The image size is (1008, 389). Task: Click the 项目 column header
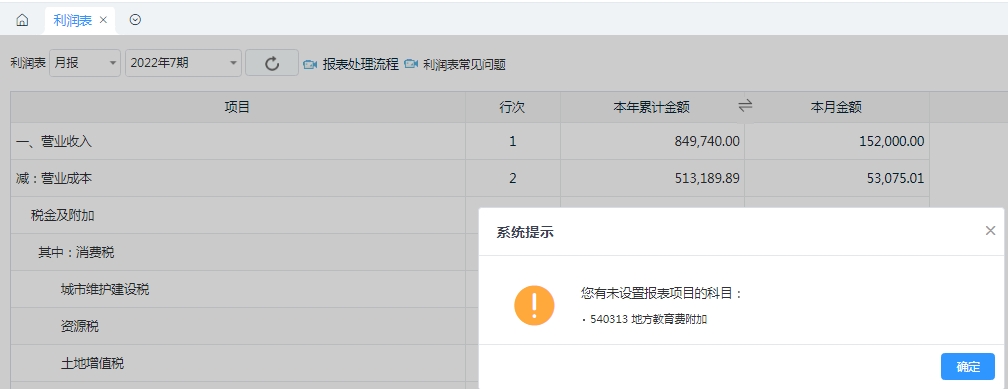237,107
